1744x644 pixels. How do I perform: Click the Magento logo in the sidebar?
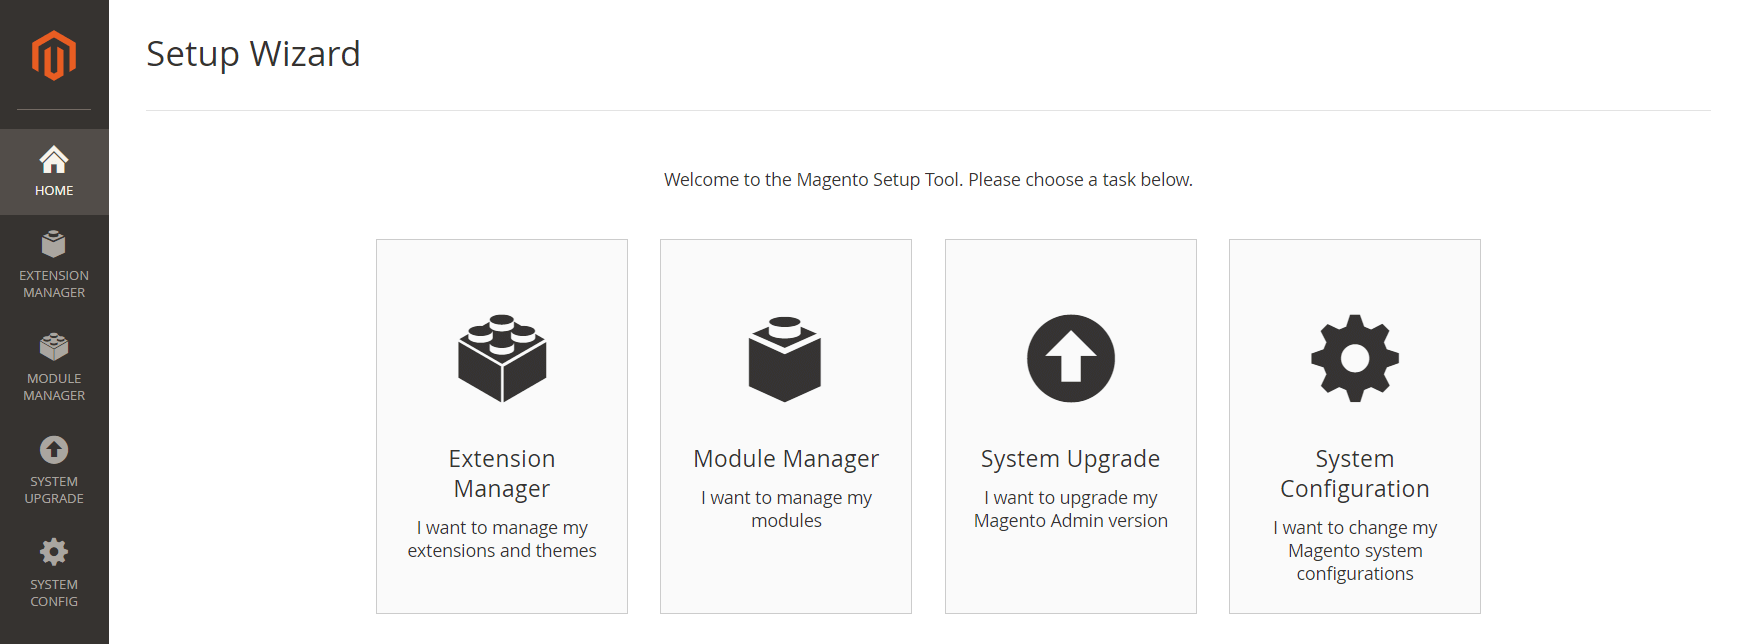coord(54,55)
